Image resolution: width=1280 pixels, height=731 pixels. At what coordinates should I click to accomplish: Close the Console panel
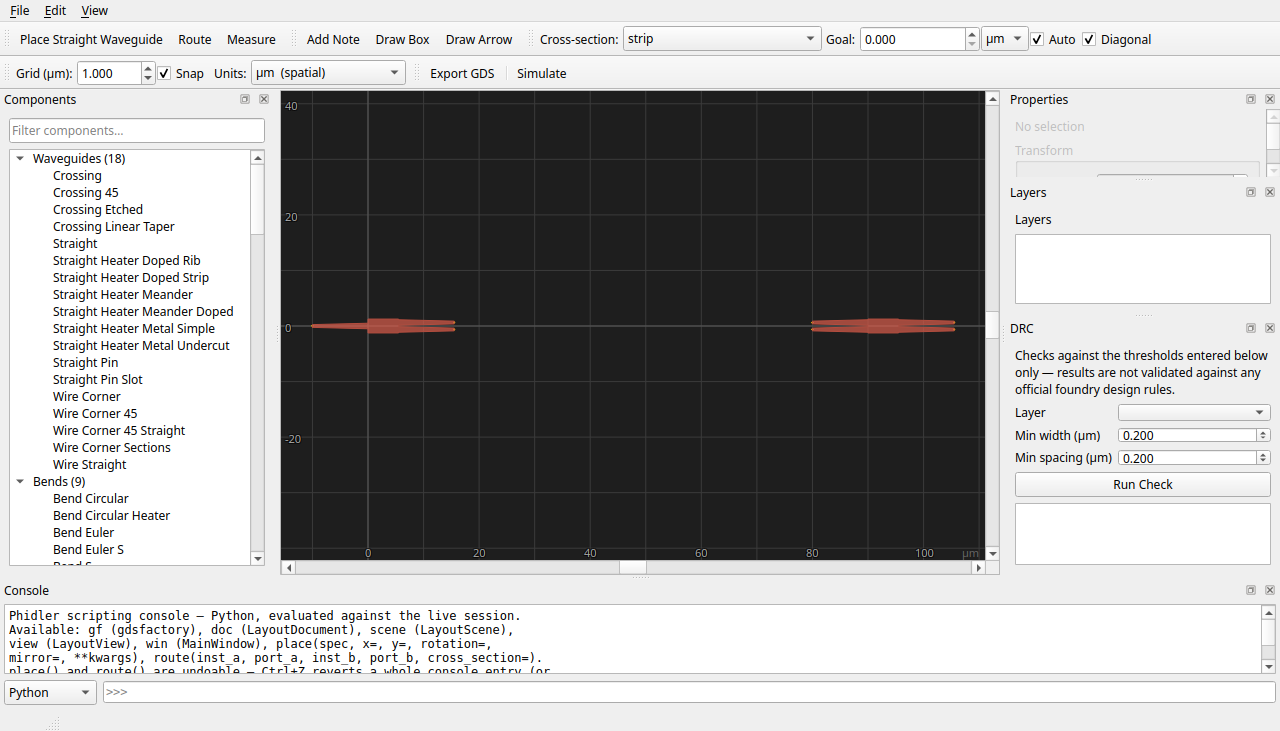point(1270,591)
